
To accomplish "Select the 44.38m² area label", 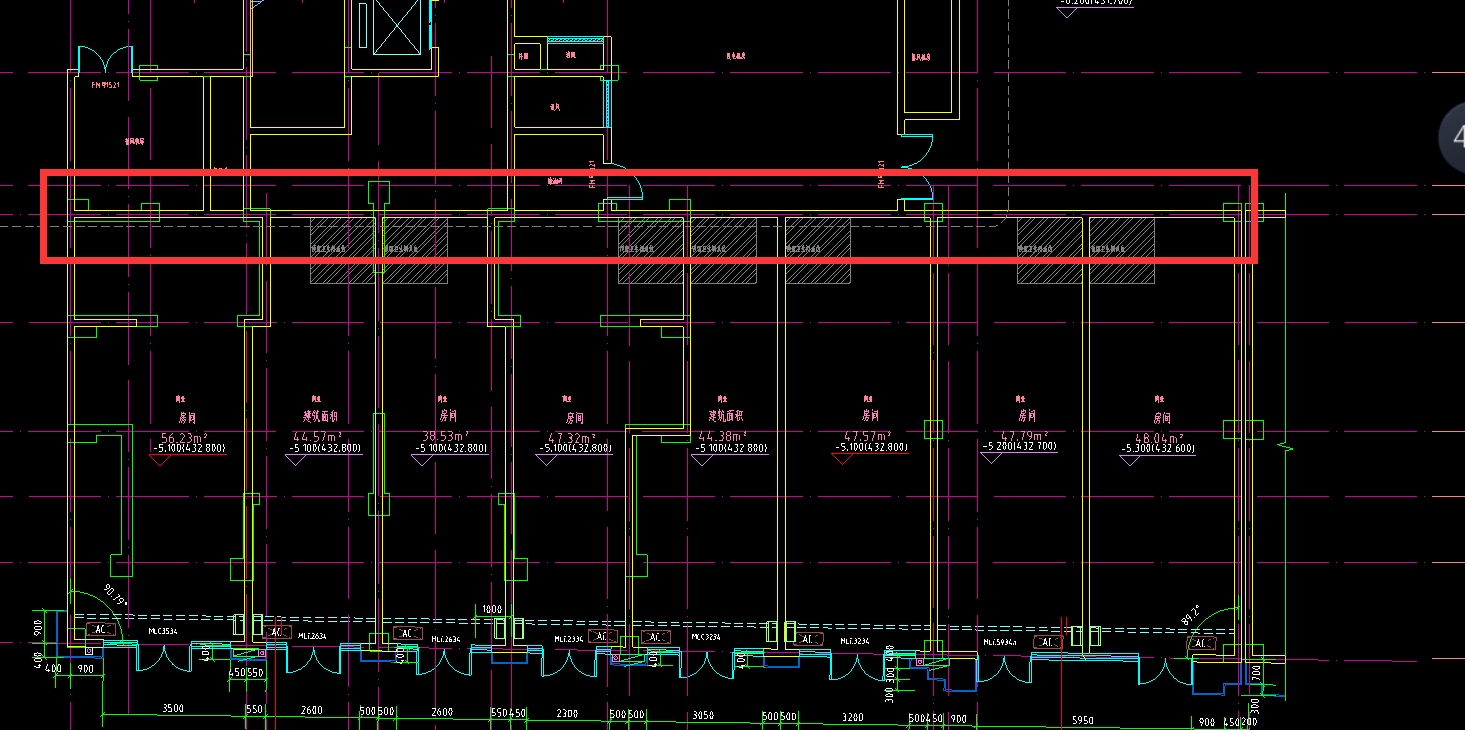I will (x=722, y=437).
